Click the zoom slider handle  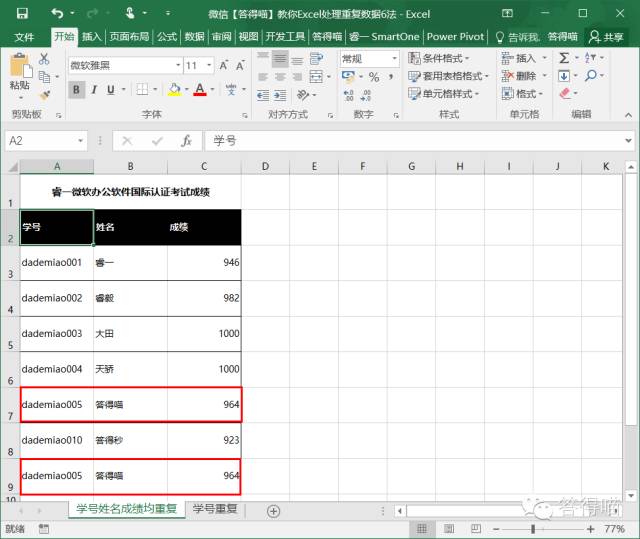[x=533, y=529]
